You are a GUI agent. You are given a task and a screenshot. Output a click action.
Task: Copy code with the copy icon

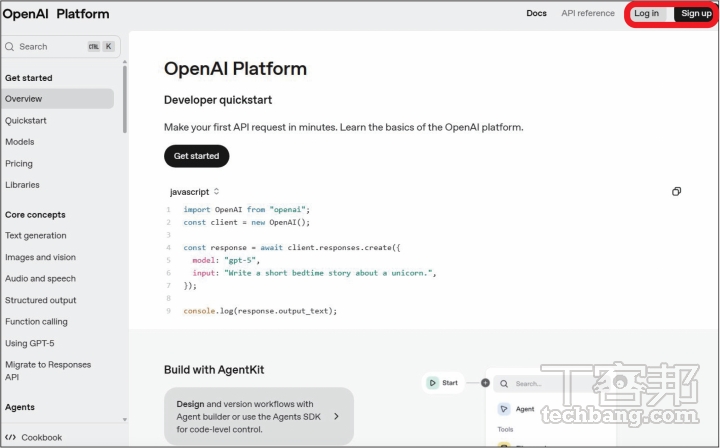click(676, 191)
